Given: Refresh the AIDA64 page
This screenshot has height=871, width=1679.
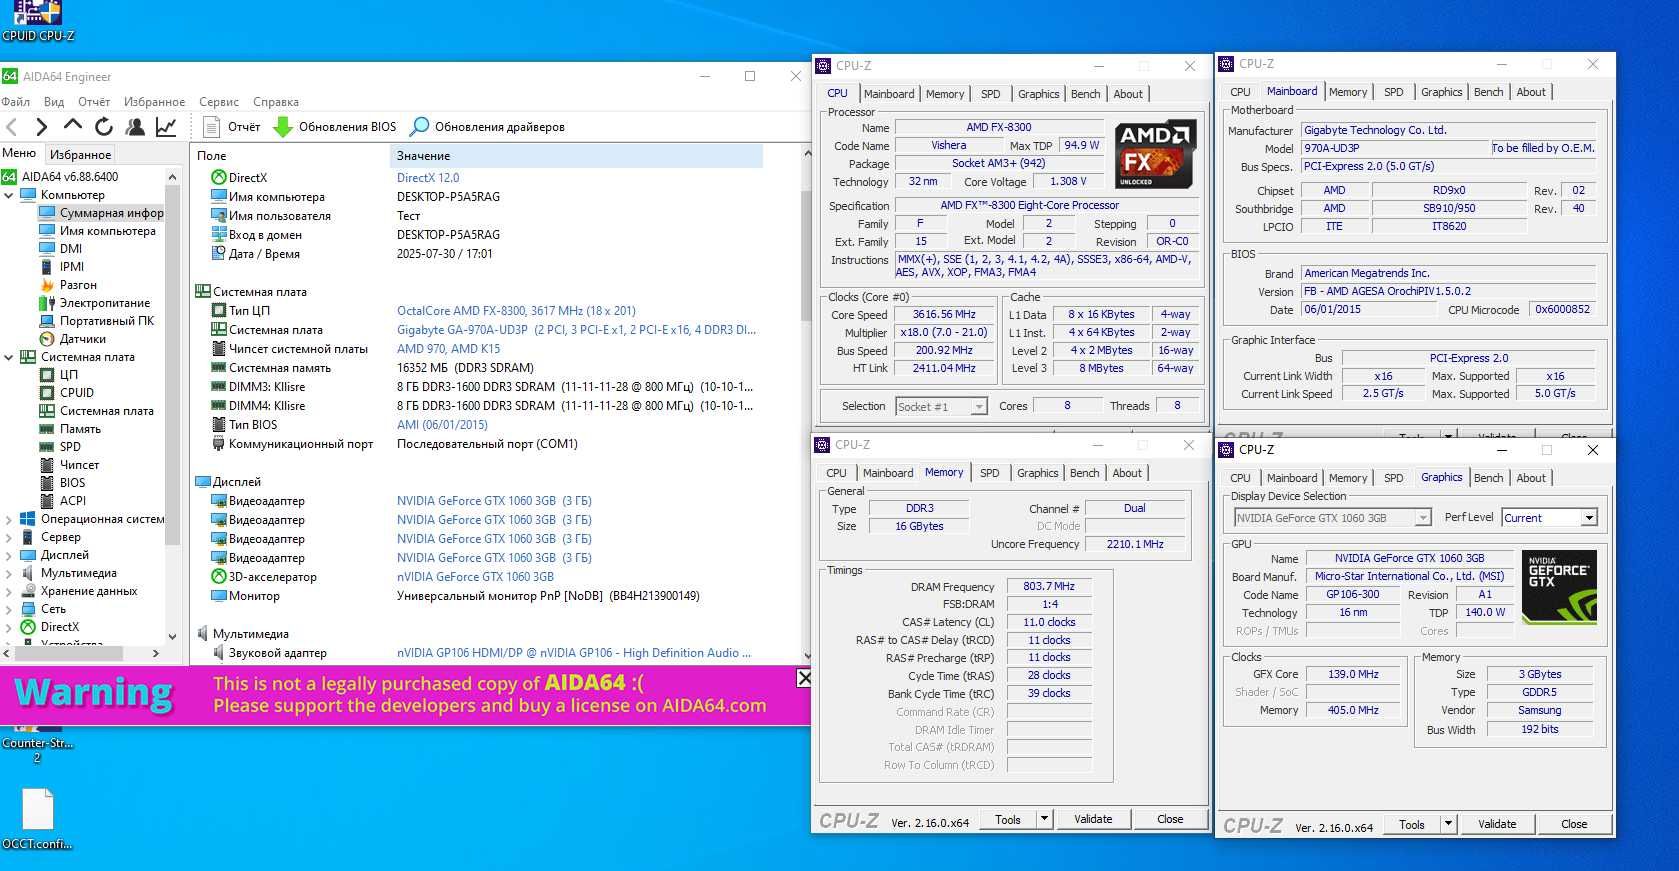Looking at the screenshot, I should (x=103, y=127).
